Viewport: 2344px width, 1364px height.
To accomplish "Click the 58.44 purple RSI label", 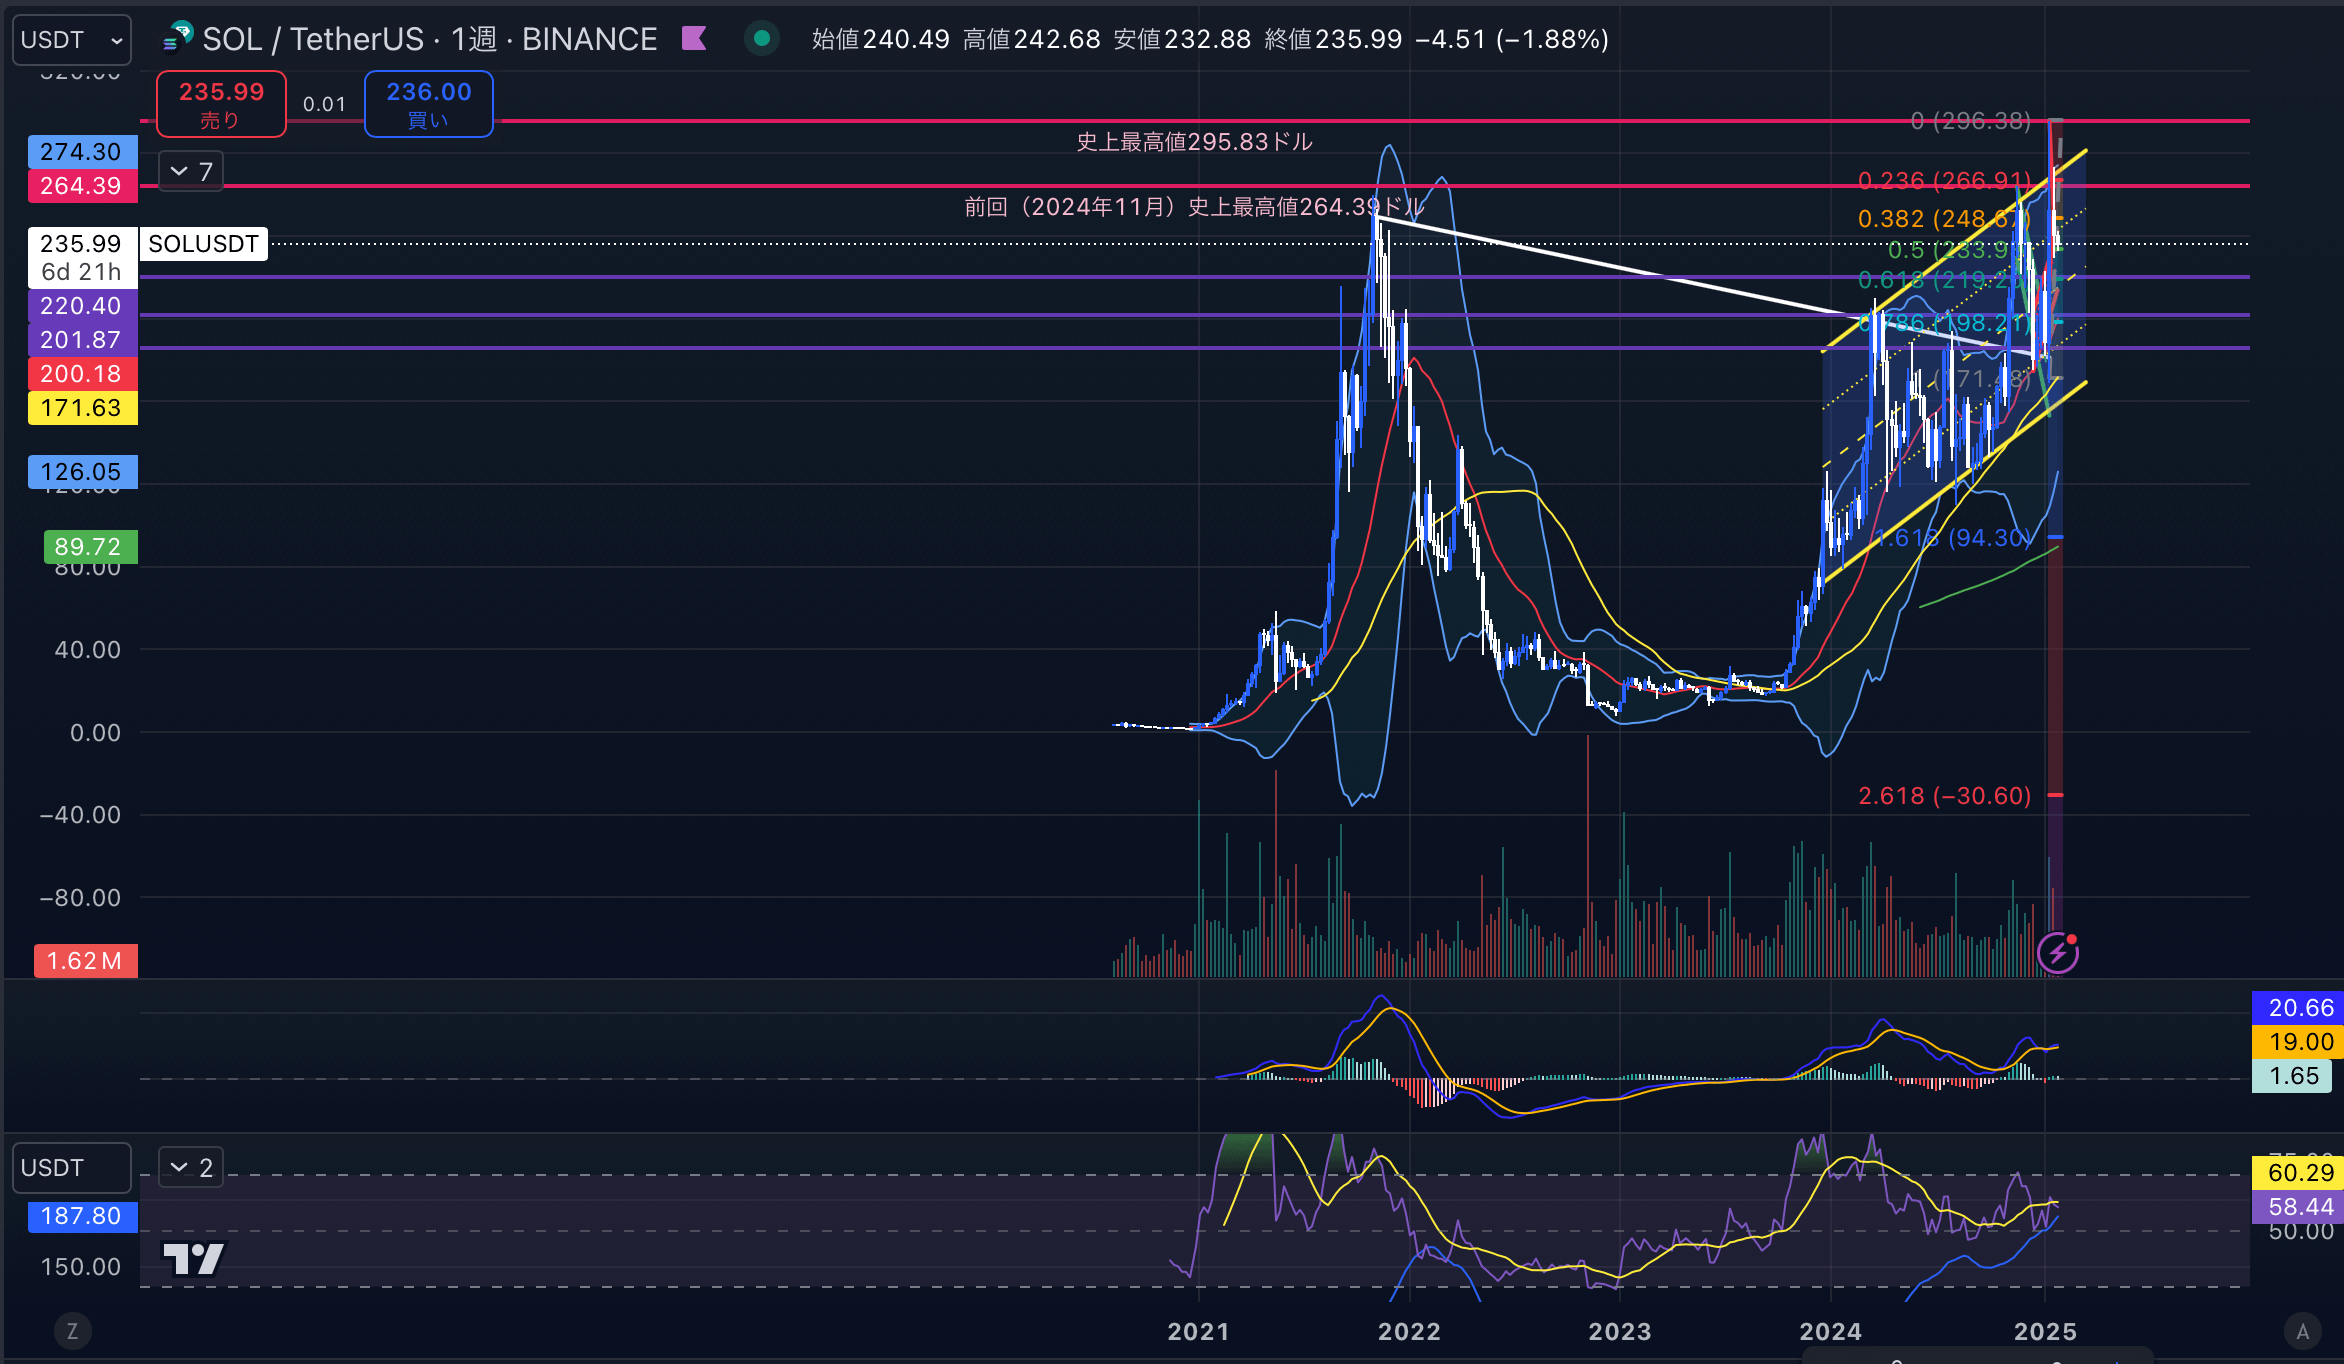I will click(x=2297, y=1207).
